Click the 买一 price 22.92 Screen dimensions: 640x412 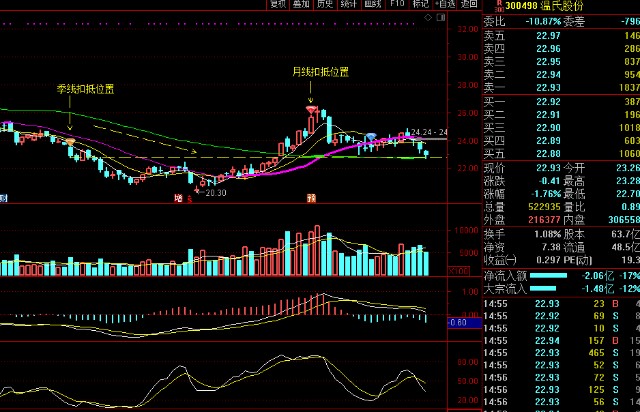tap(548, 102)
